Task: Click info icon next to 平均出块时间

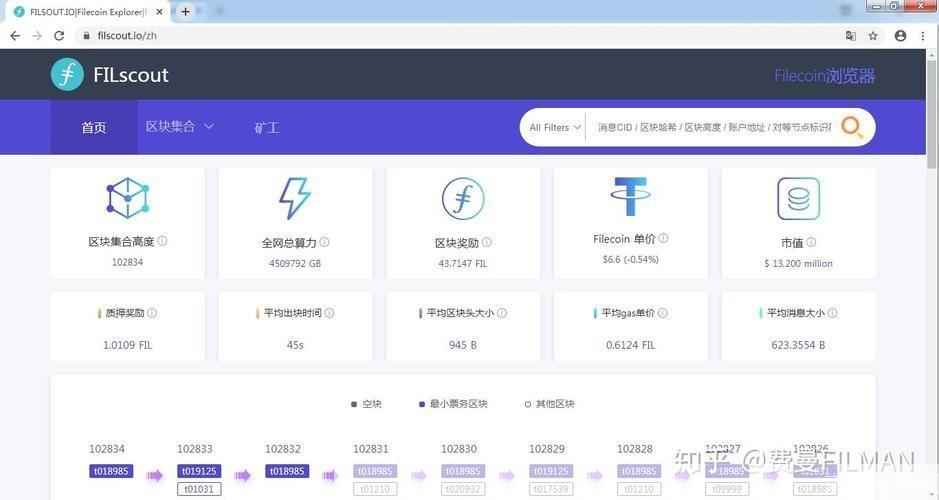Action: coord(329,313)
